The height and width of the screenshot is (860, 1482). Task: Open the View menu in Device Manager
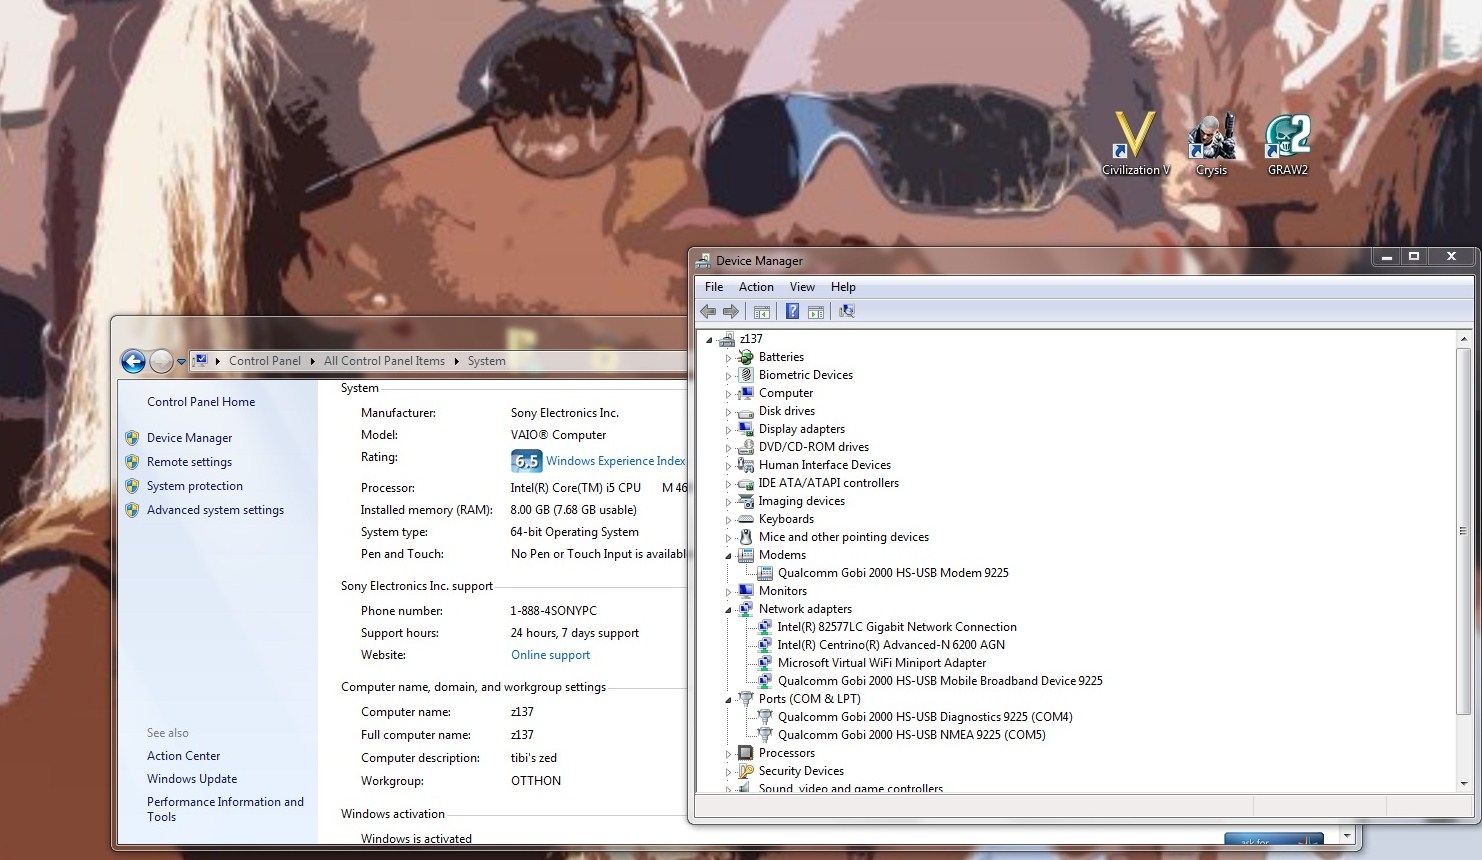[x=802, y=287]
